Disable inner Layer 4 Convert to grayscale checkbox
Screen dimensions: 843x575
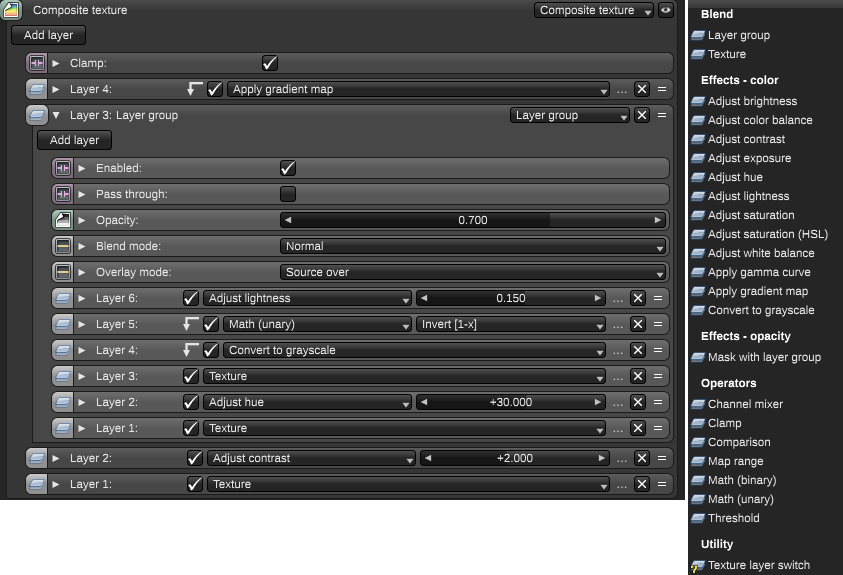pos(211,350)
